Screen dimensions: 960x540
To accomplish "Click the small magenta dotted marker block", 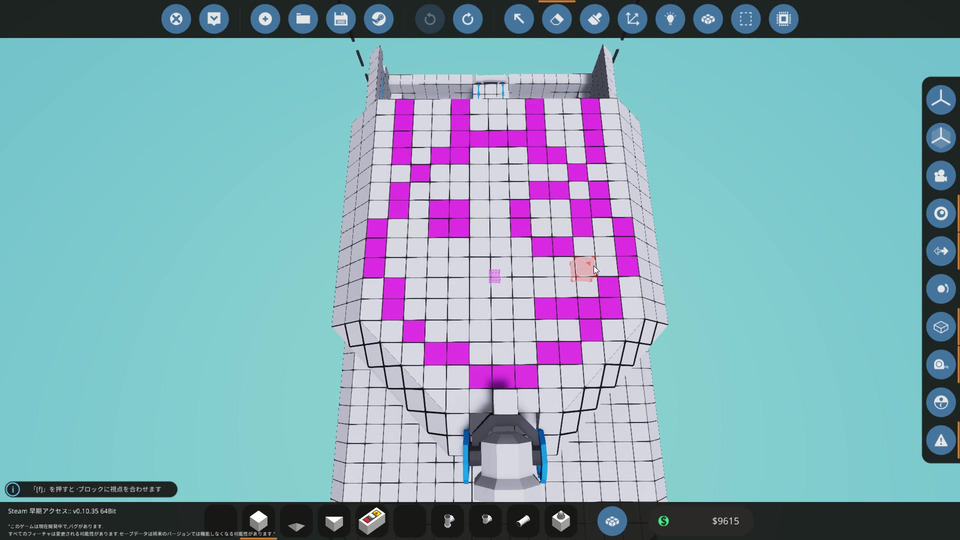I will click(495, 276).
